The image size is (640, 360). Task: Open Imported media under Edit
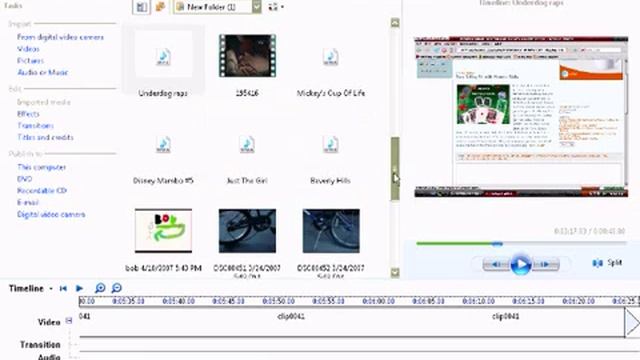coord(44,102)
